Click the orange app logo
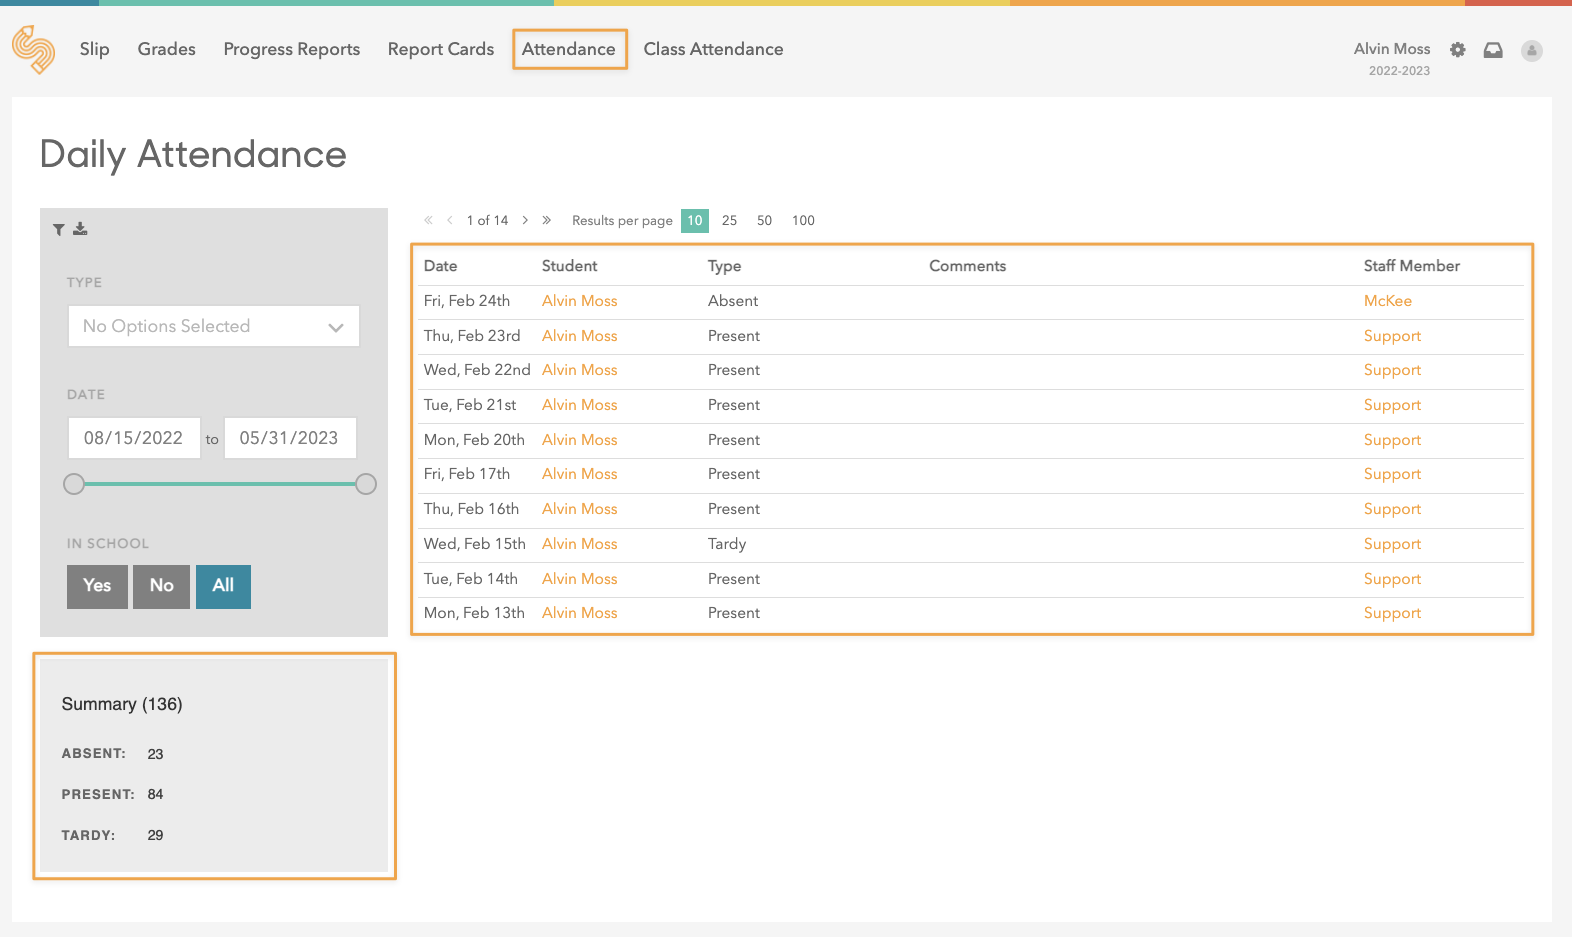Image resolution: width=1572 pixels, height=937 pixels. tap(34, 49)
